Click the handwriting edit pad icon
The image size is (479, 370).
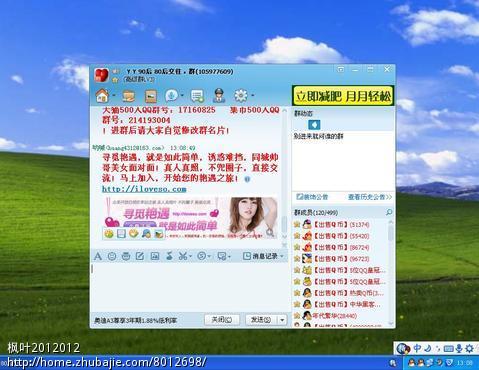pyautogui.click(x=140, y=256)
